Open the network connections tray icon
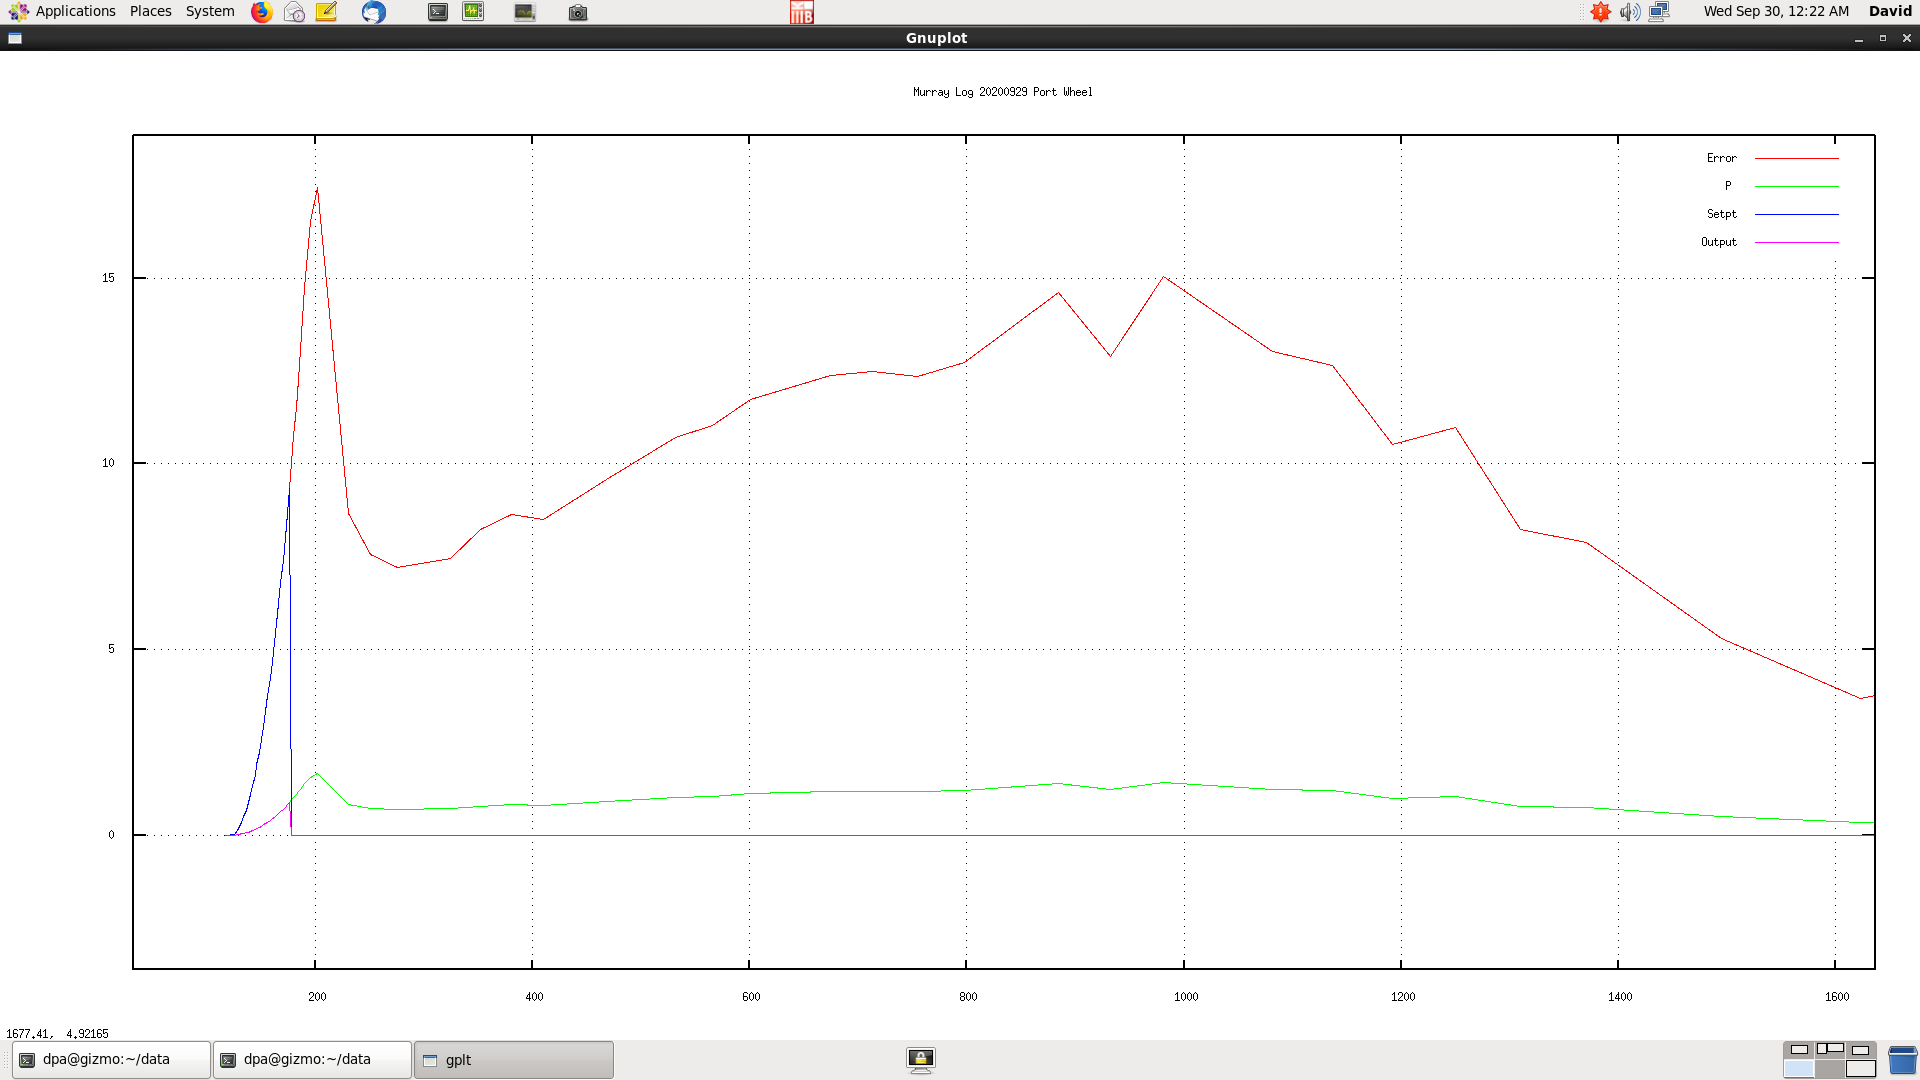Image resolution: width=1920 pixels, height=1080 pixels. tap(1659, 12)
